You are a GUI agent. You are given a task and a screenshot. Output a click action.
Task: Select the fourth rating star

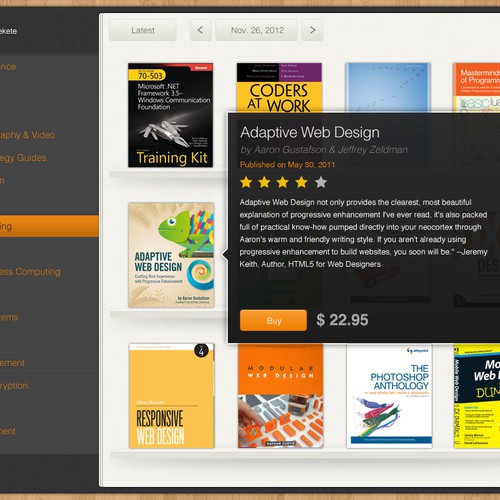(301, 182)
